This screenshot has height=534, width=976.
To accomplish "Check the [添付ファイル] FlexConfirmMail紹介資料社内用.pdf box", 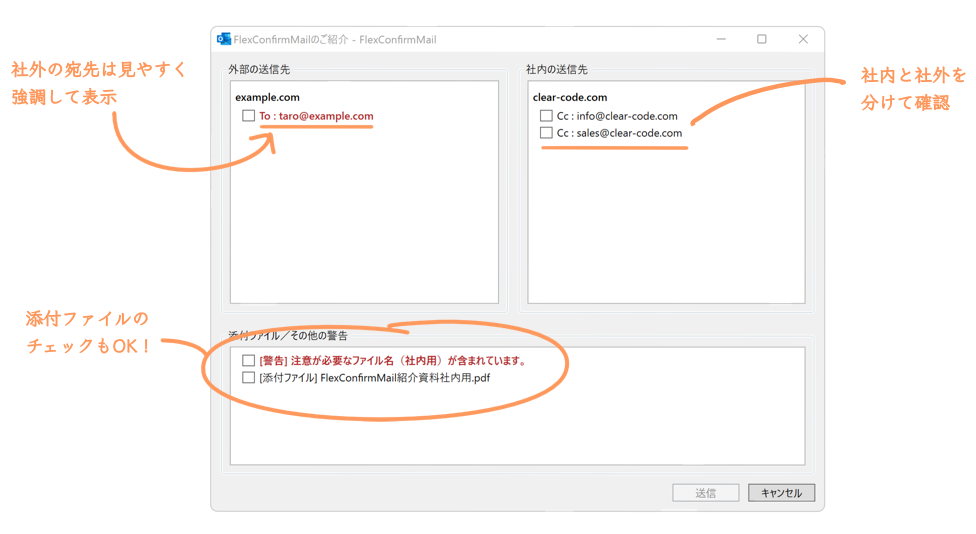I will tap(248, 377).
